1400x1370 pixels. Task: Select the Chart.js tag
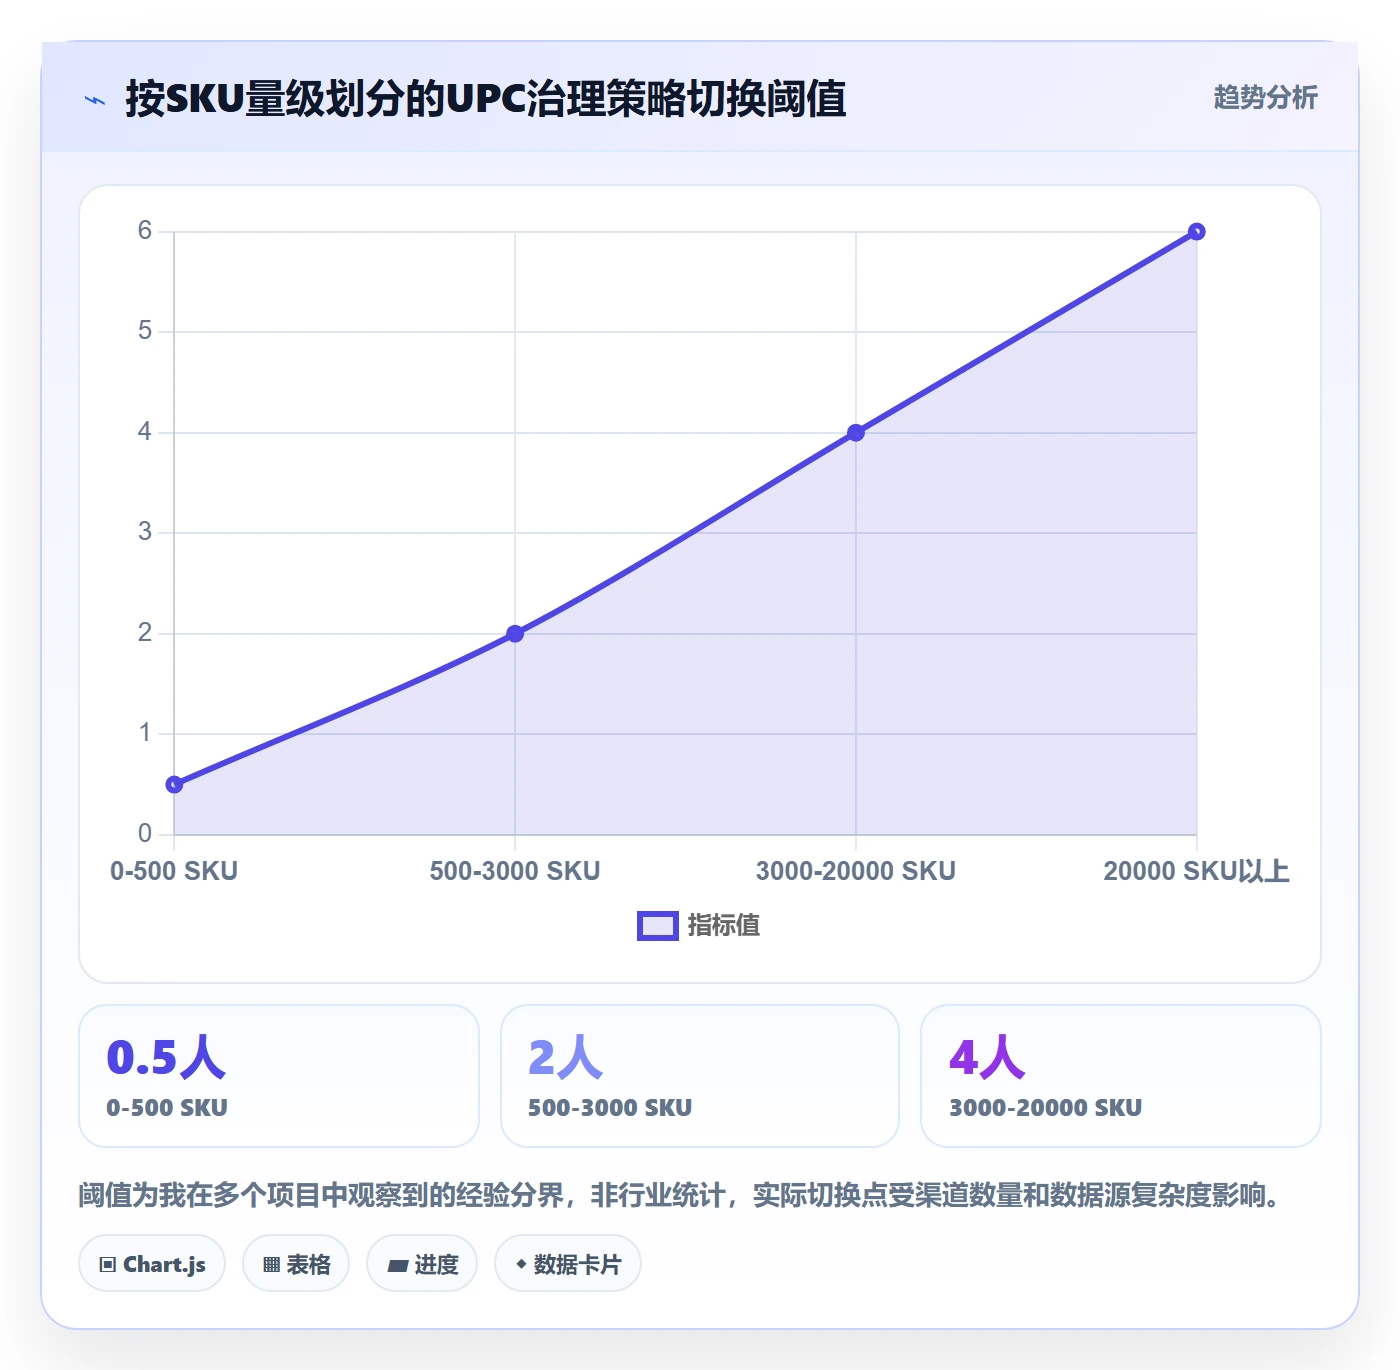pos(152,1264)
